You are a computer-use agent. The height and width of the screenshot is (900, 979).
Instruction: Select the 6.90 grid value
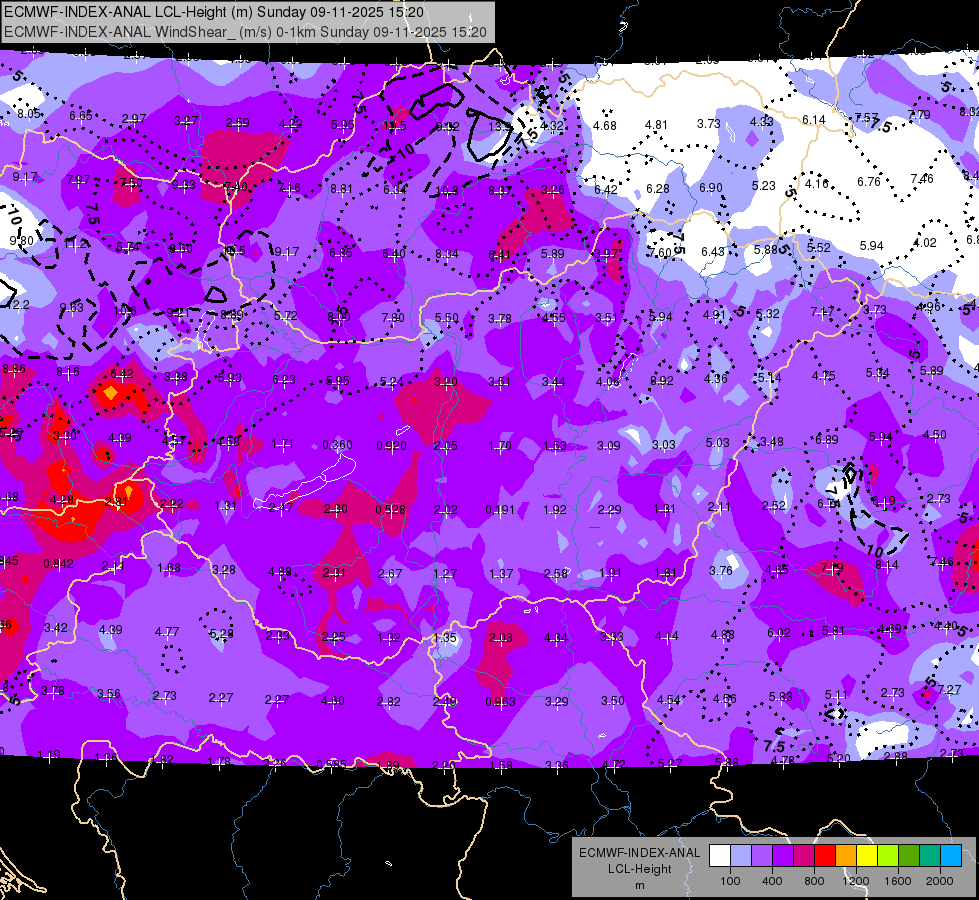coord(711,188)
